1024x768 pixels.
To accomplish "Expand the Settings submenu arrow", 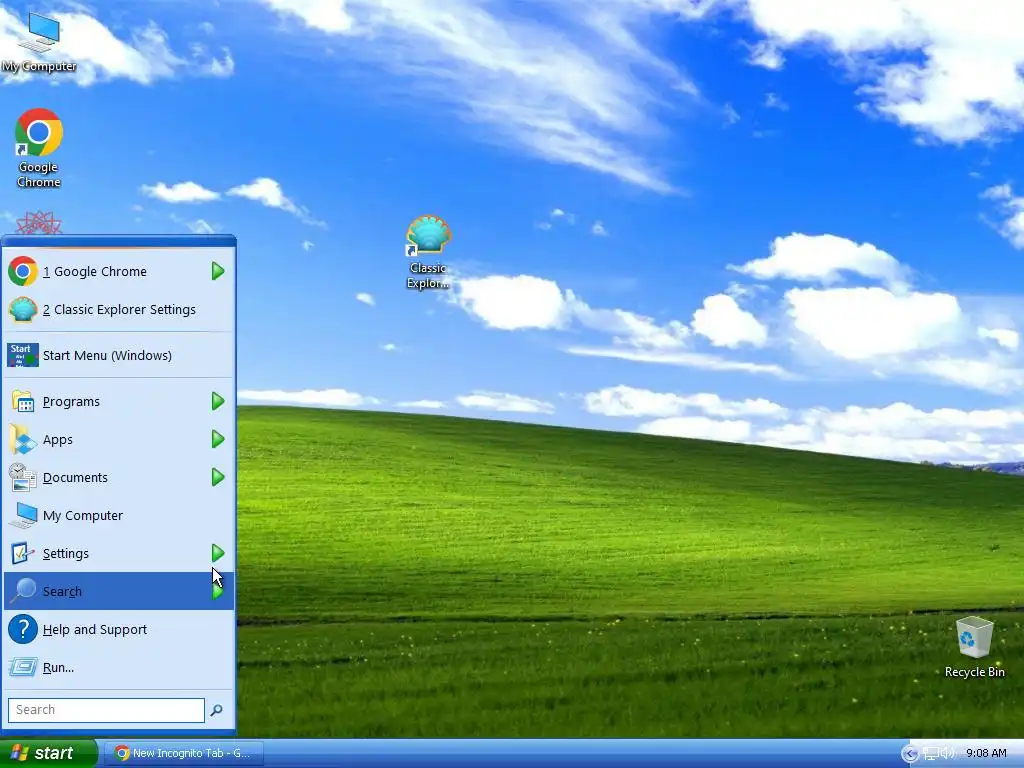I will tap(218, 553).
